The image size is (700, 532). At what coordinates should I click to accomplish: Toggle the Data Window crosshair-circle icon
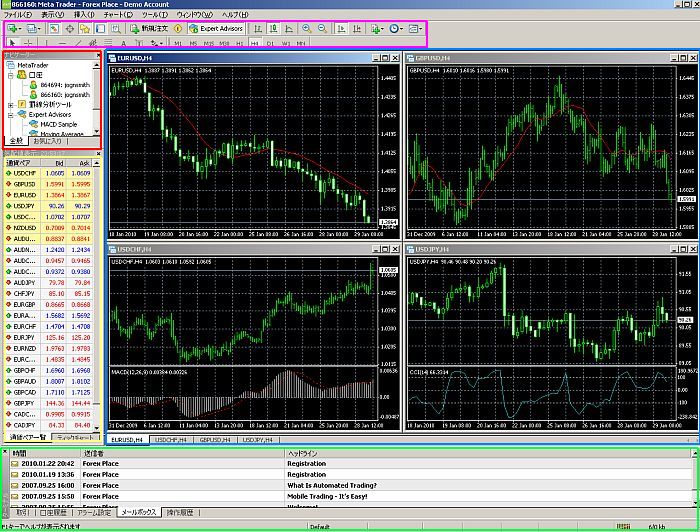[x=70, y=29]
